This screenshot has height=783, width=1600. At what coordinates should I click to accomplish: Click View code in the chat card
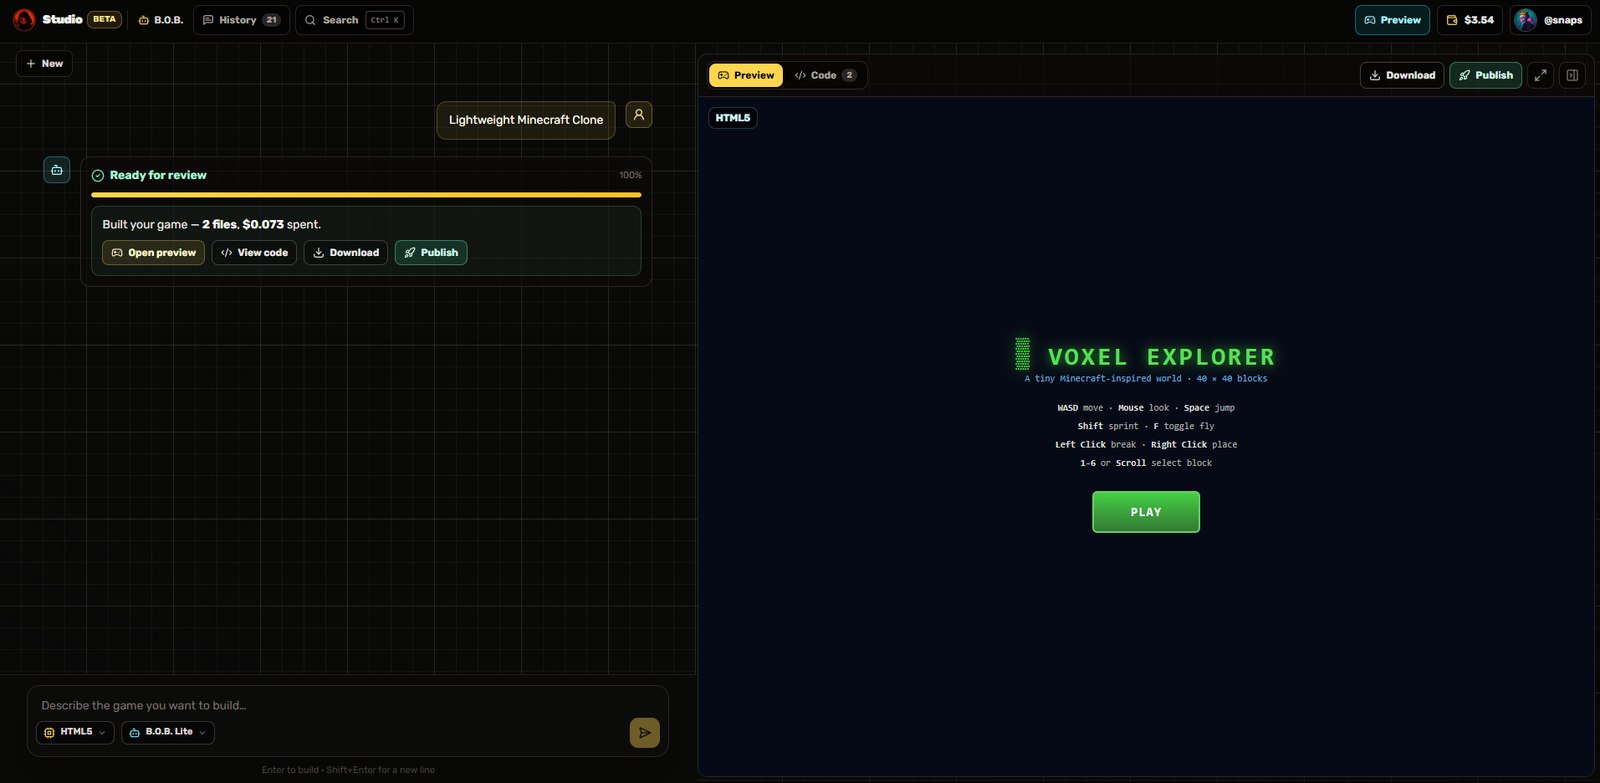254,253
